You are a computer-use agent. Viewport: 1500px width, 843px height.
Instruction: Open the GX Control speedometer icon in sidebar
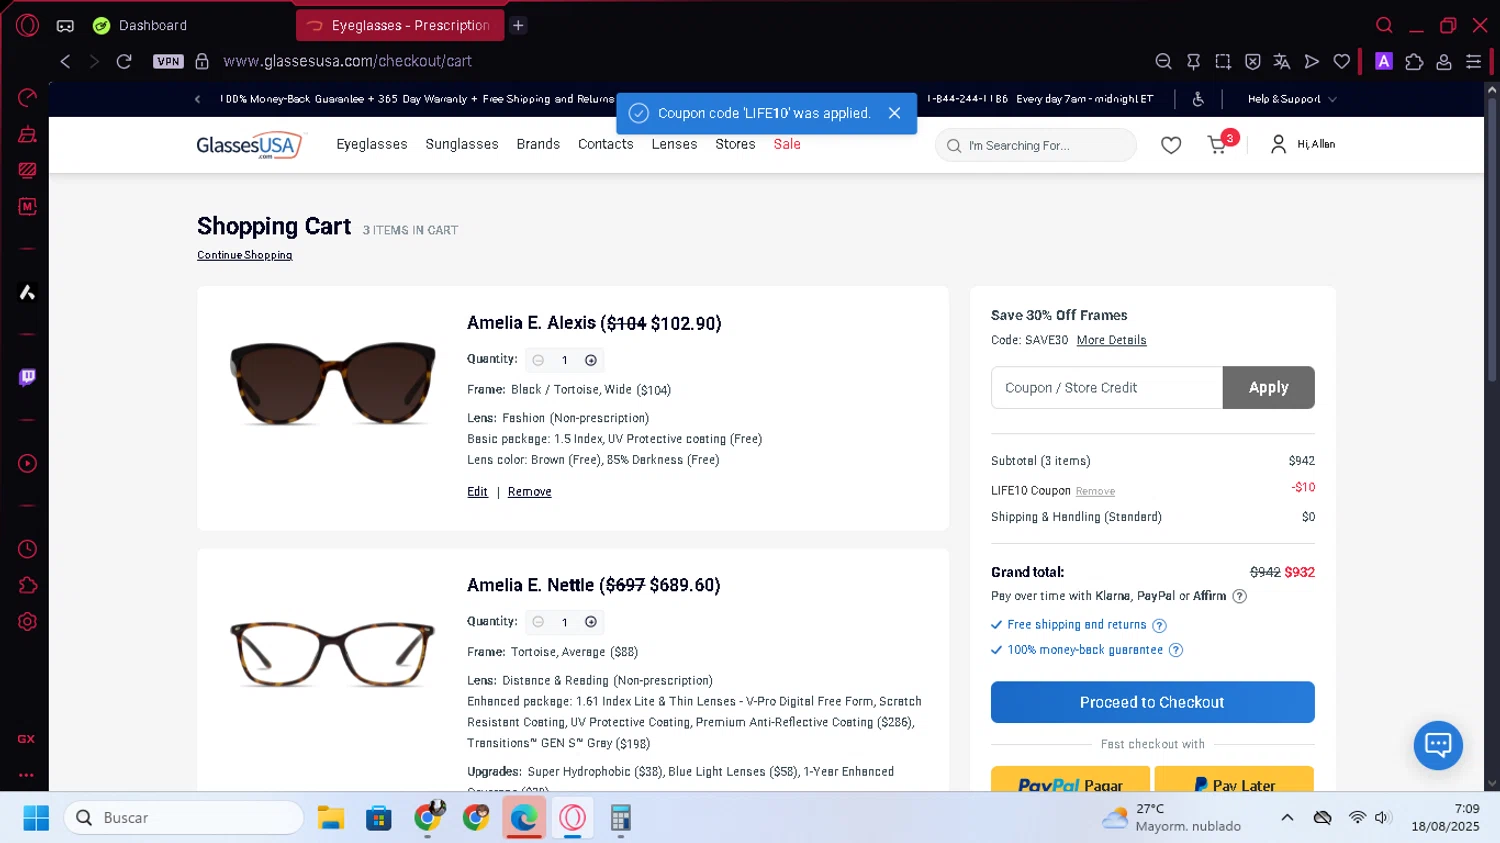coord(27,97)
